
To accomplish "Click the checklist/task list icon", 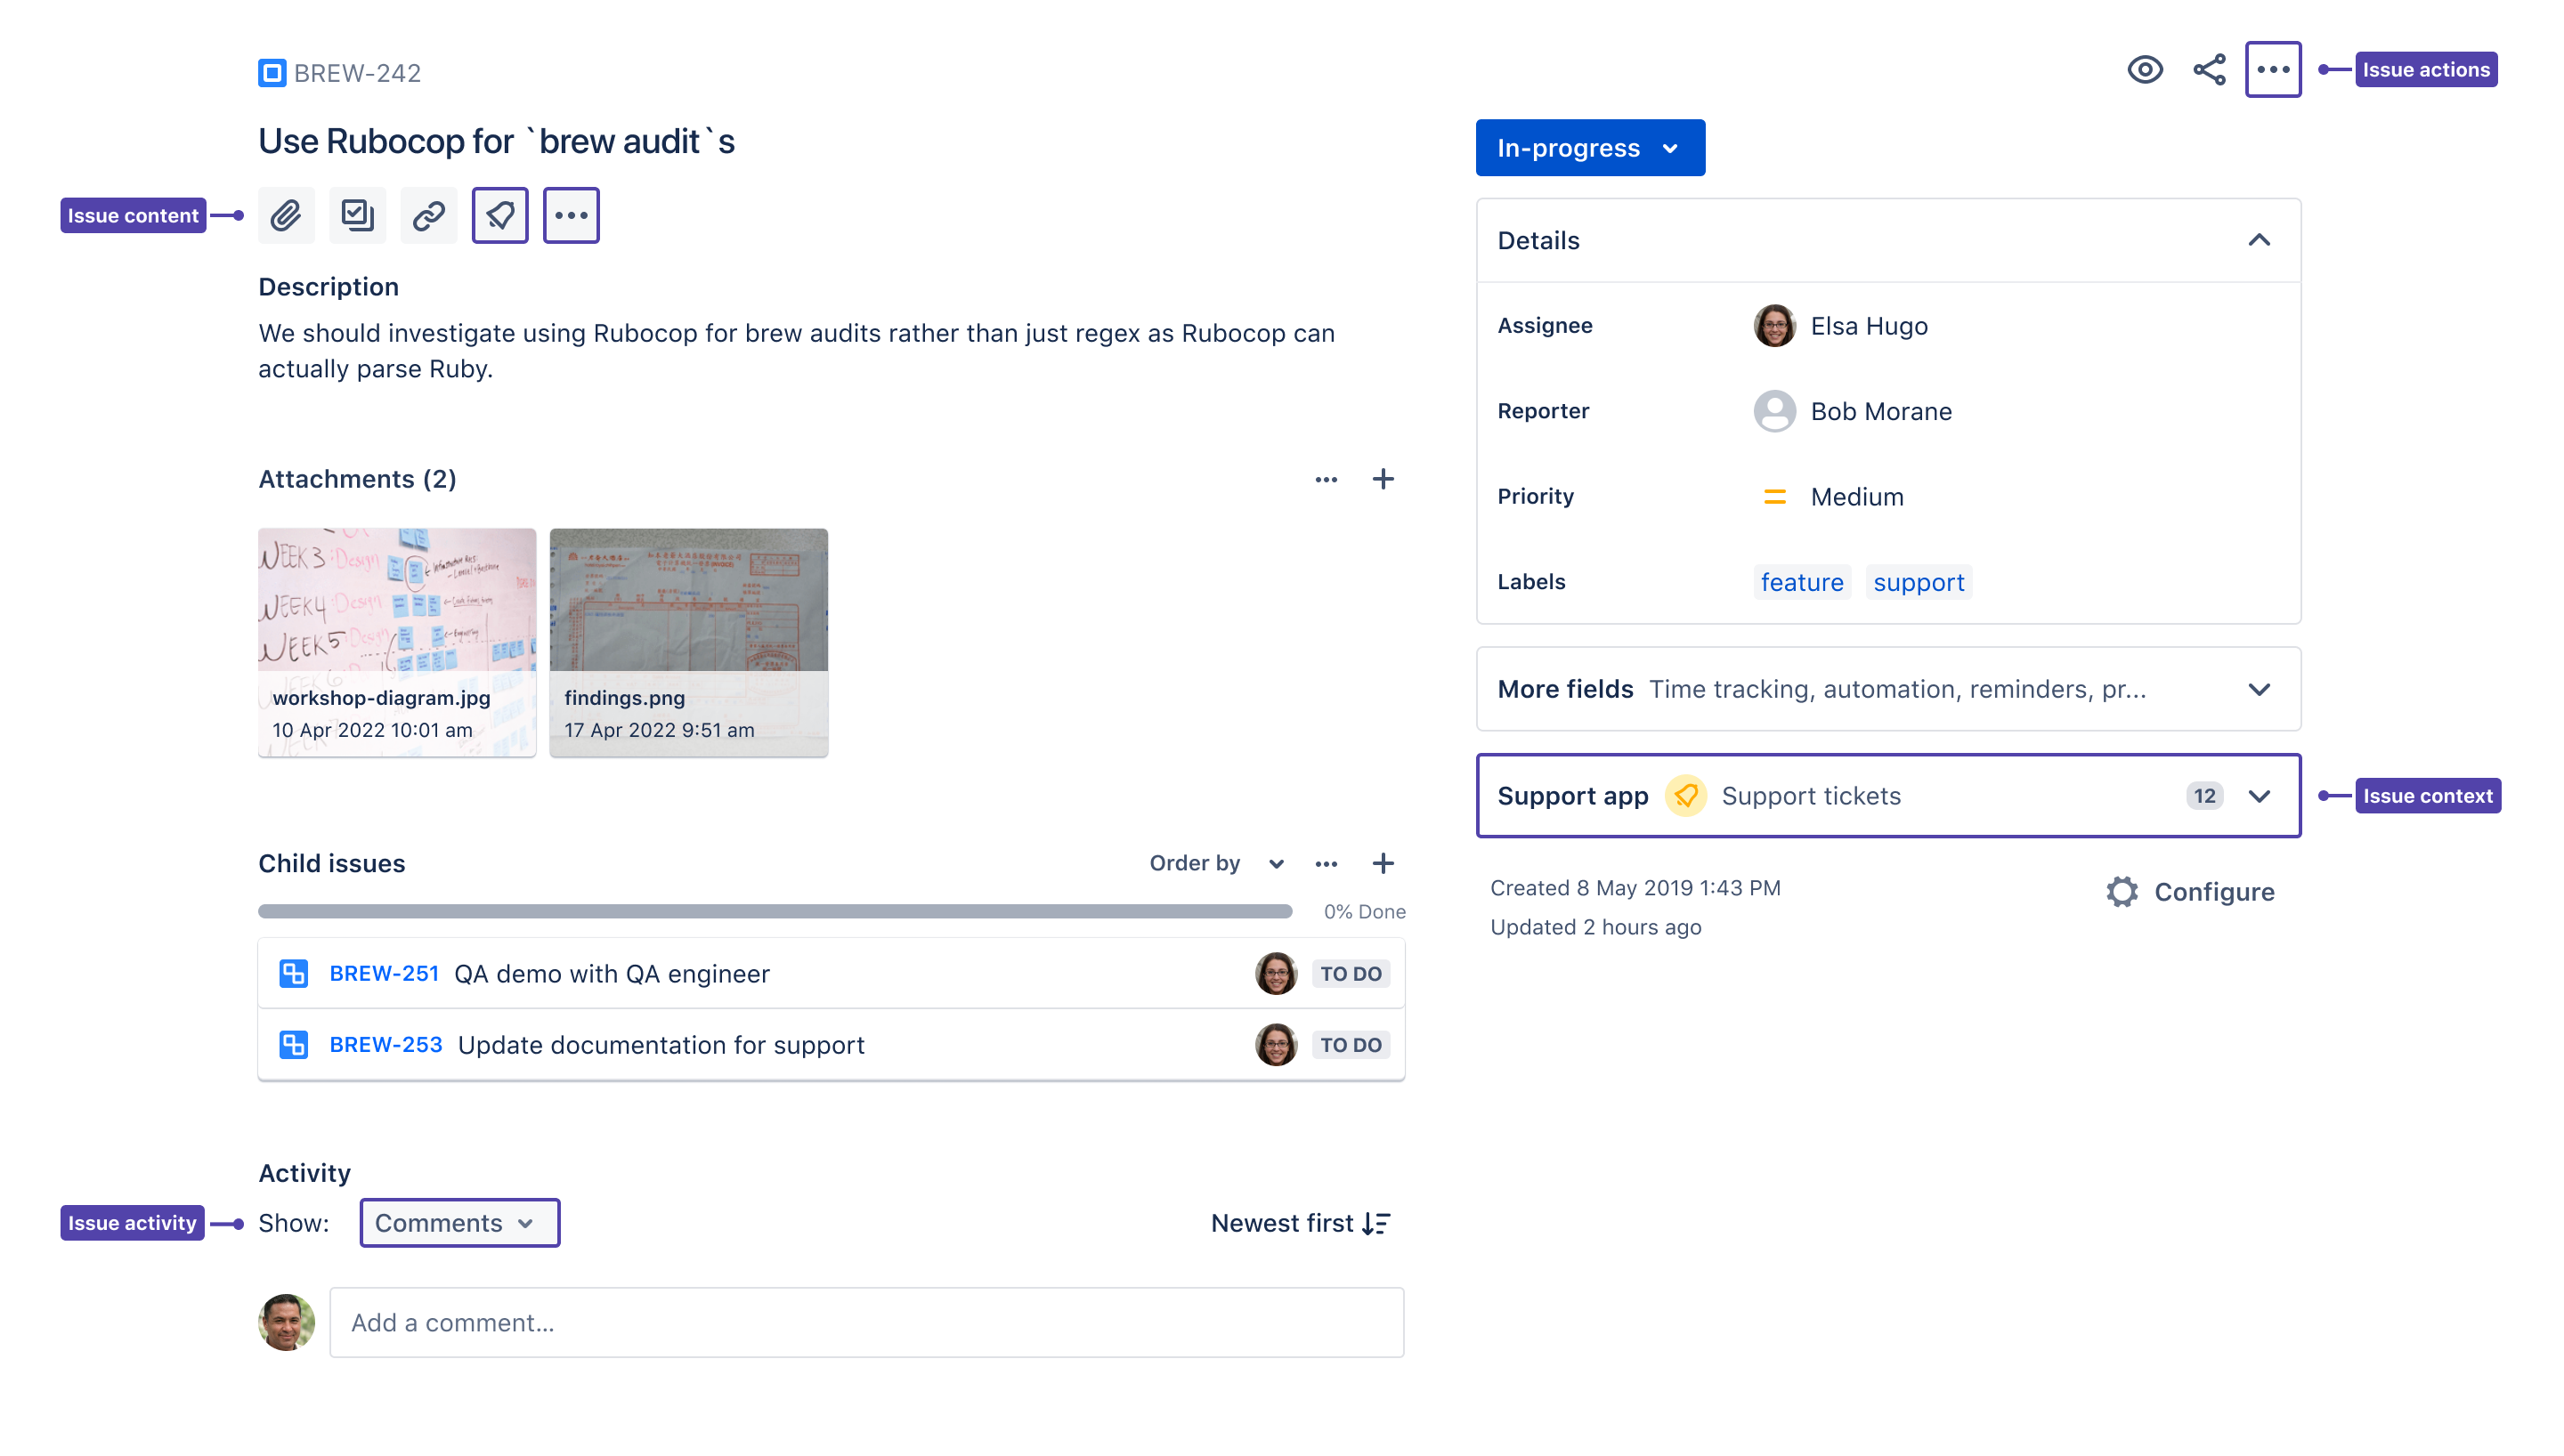I will [358, 214].
